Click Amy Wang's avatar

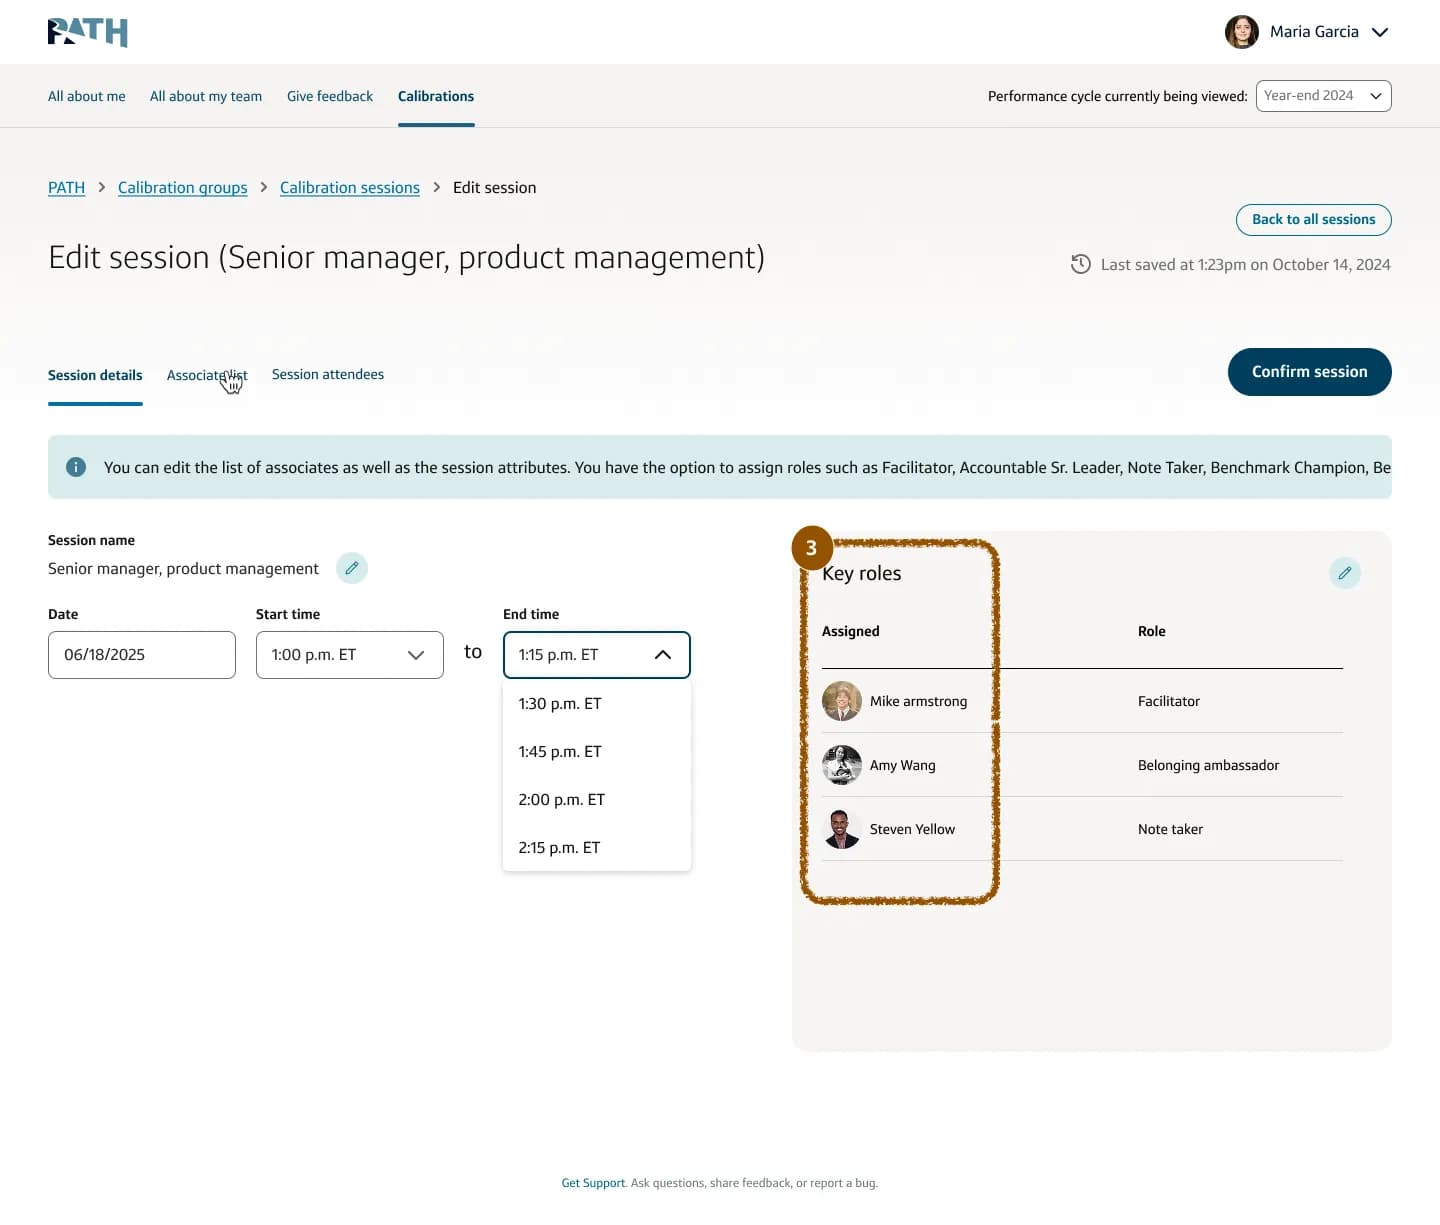tap(842, 766)
